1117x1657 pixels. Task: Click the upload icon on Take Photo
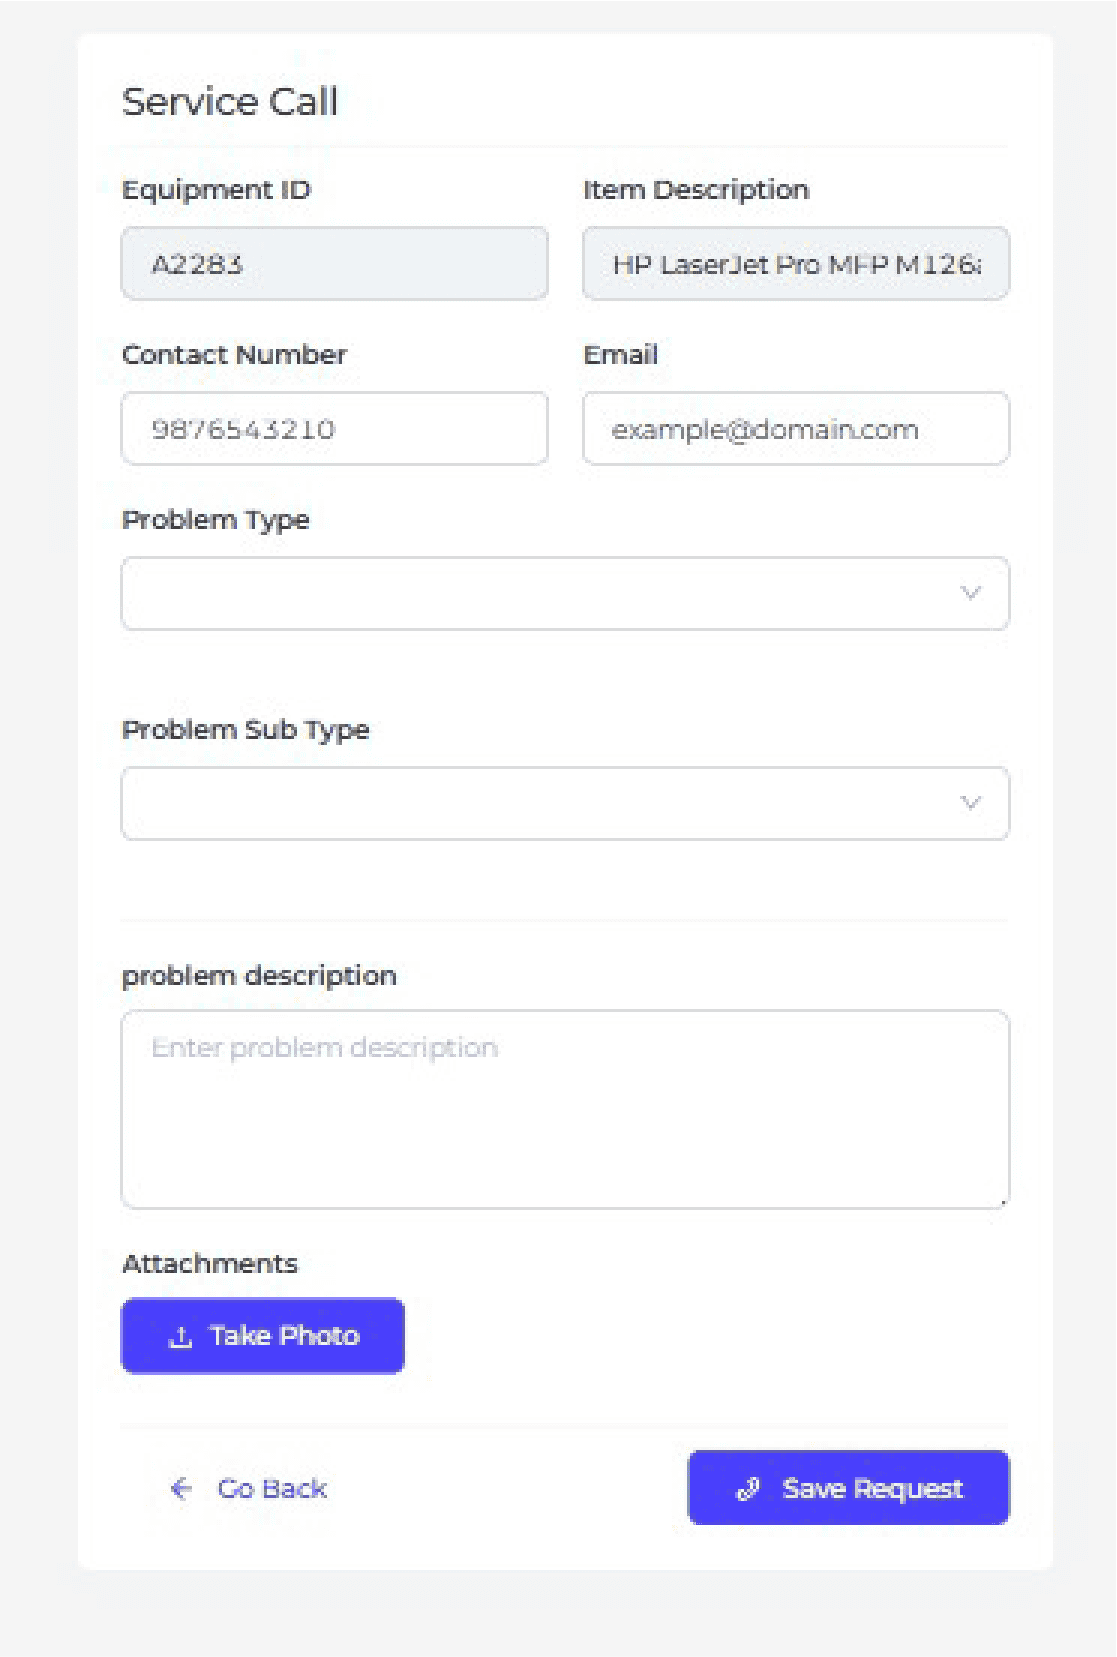pyautogui.click(x=180, y=1337)
